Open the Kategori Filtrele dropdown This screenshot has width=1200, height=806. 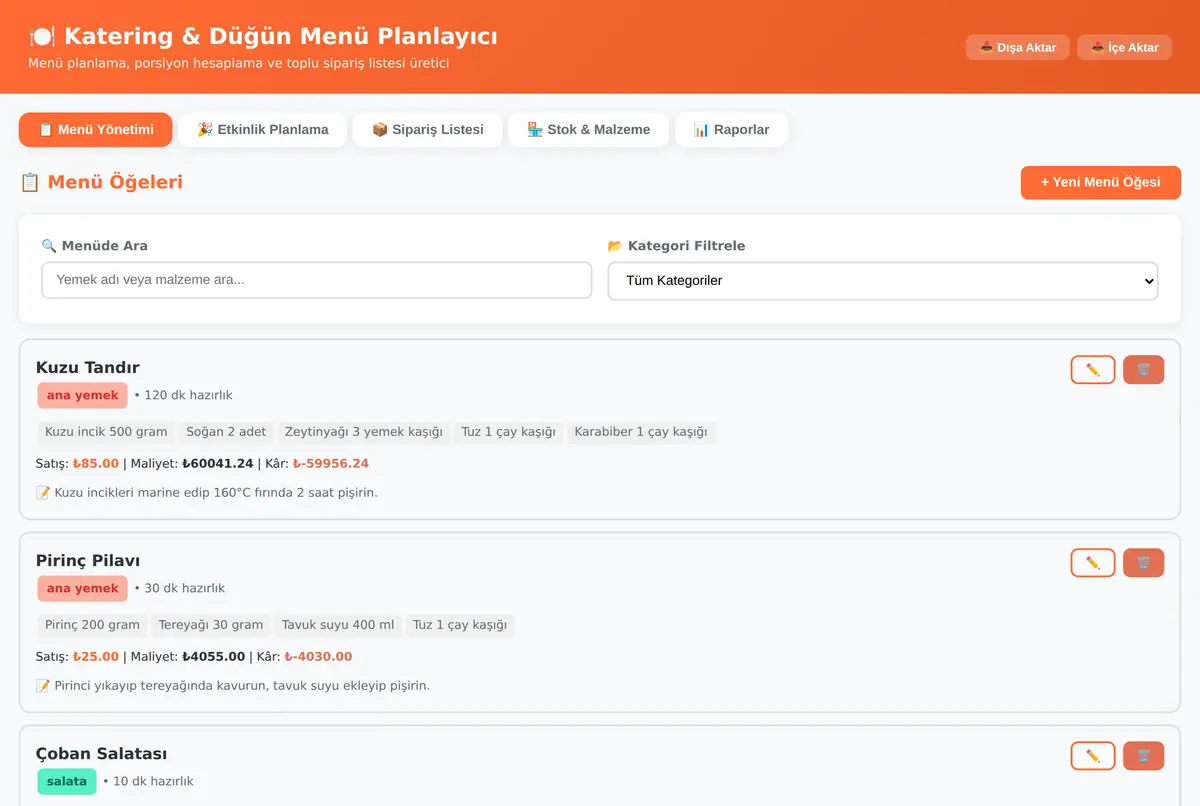[883, 281]
